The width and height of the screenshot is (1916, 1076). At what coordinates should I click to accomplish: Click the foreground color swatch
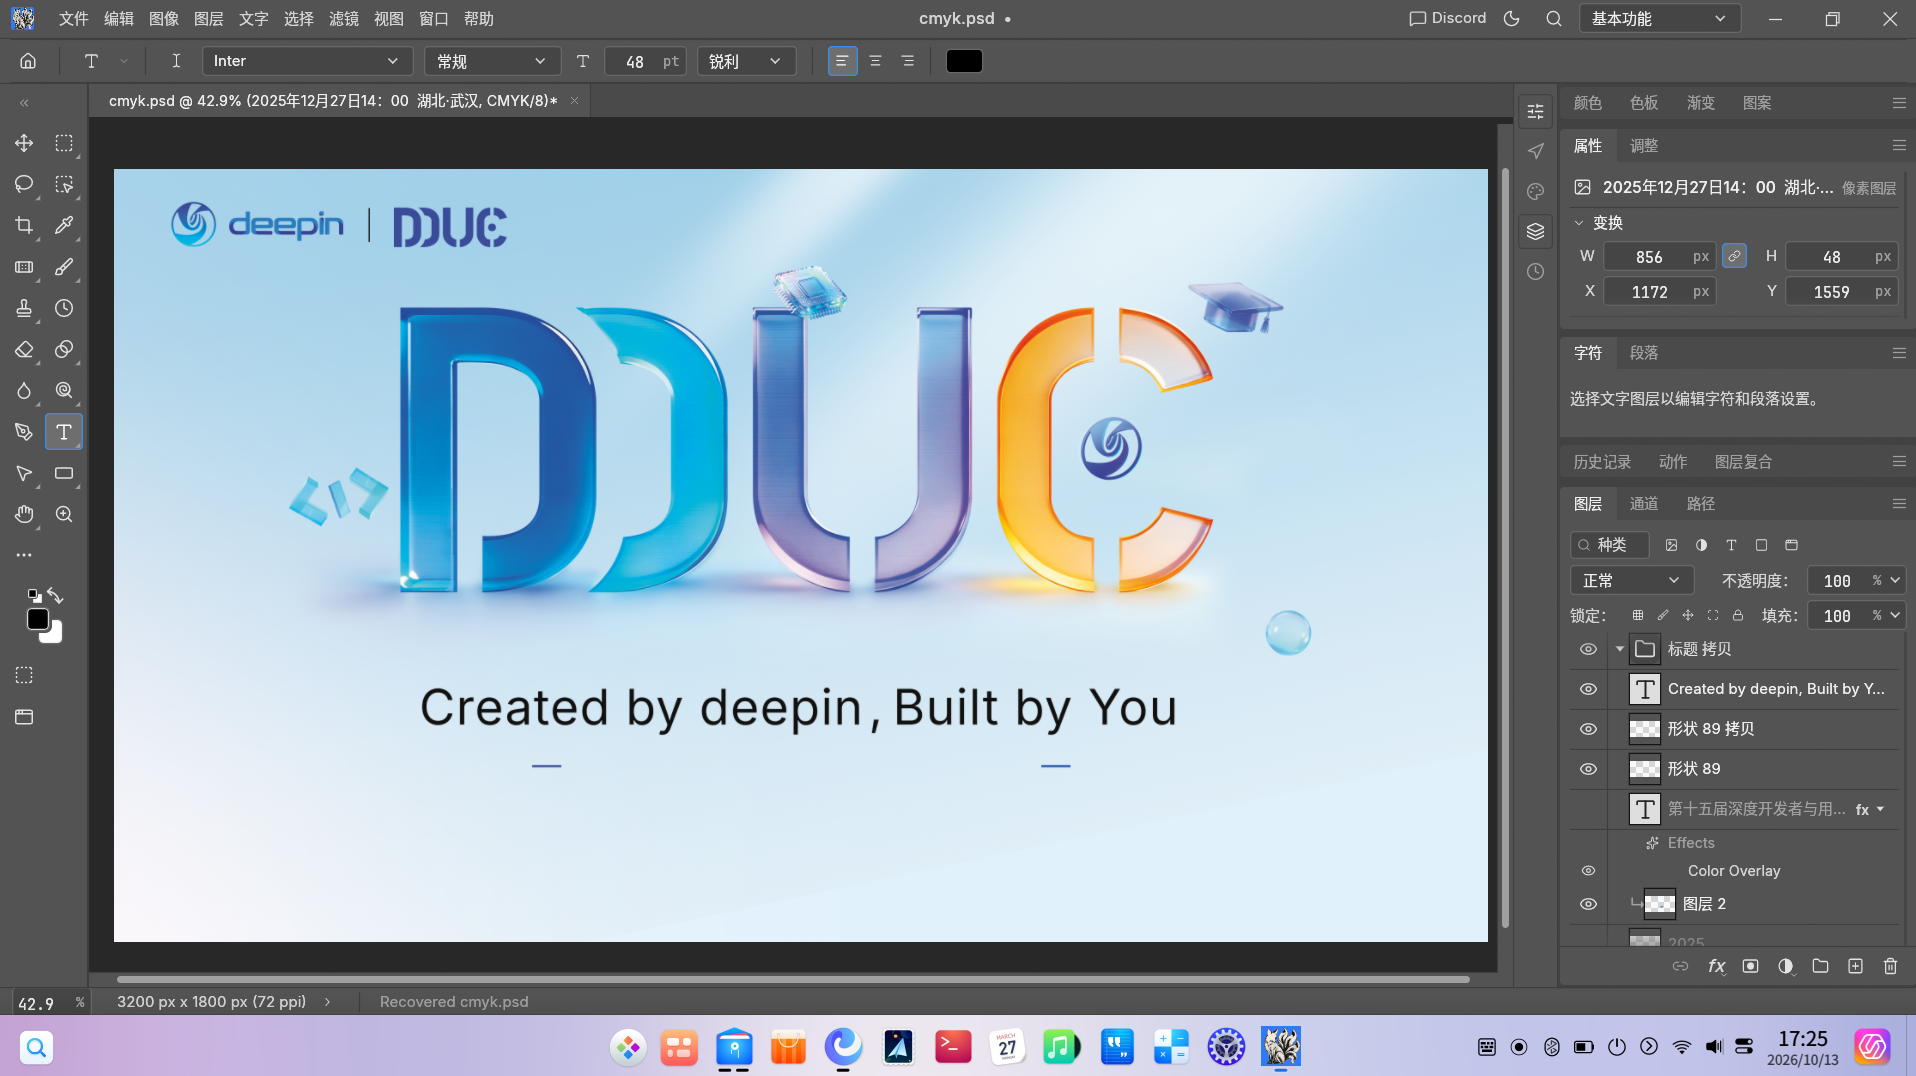point(38,619)
